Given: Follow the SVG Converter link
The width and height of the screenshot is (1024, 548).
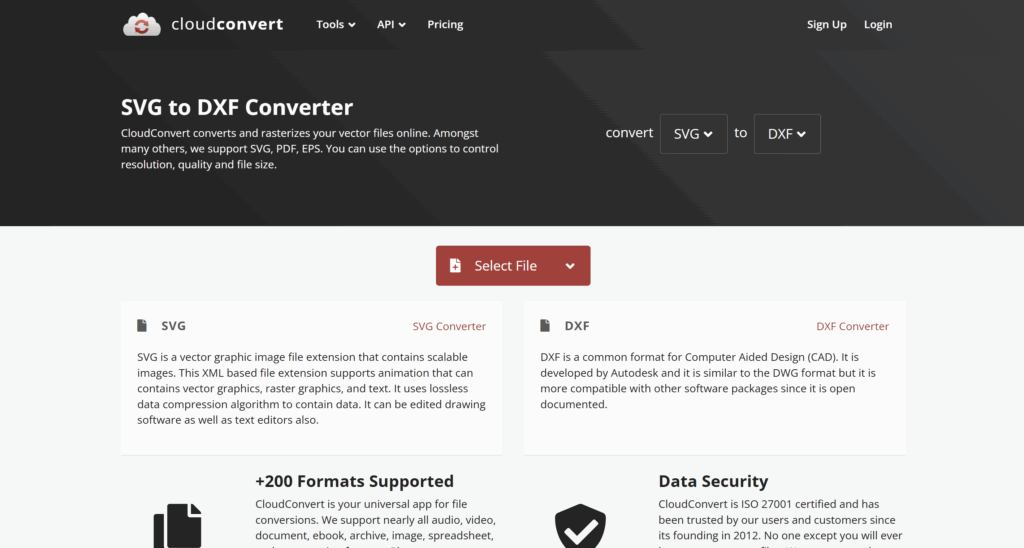Looking at the screenshot, I should click(x=449, y=326).
